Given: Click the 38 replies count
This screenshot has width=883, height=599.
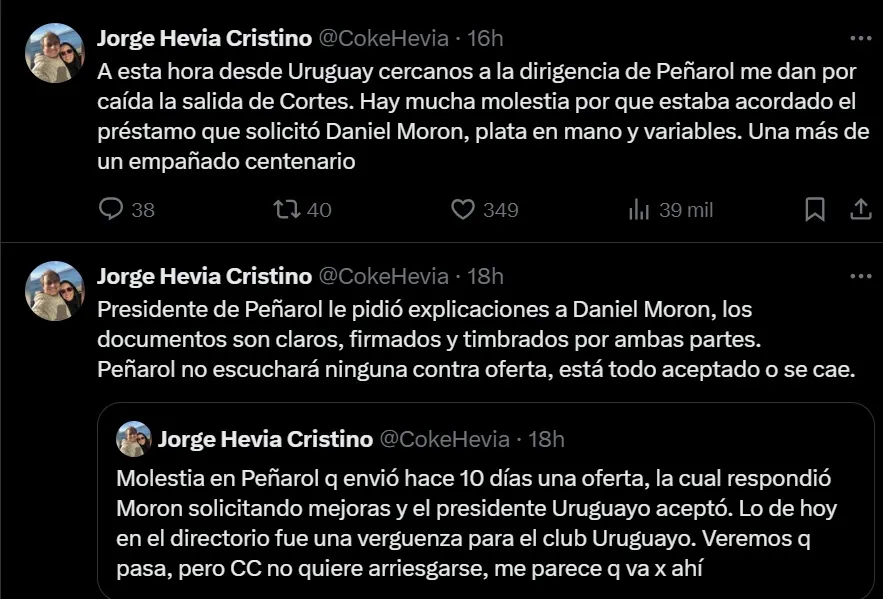Looking at the screenshot, I should [142, 209].
